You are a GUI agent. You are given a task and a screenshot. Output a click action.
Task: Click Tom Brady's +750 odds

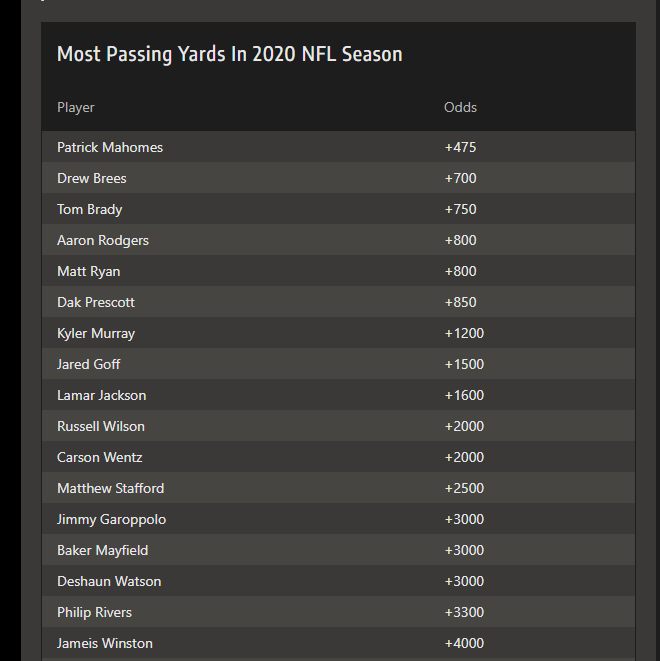click(x=460, y=209)
